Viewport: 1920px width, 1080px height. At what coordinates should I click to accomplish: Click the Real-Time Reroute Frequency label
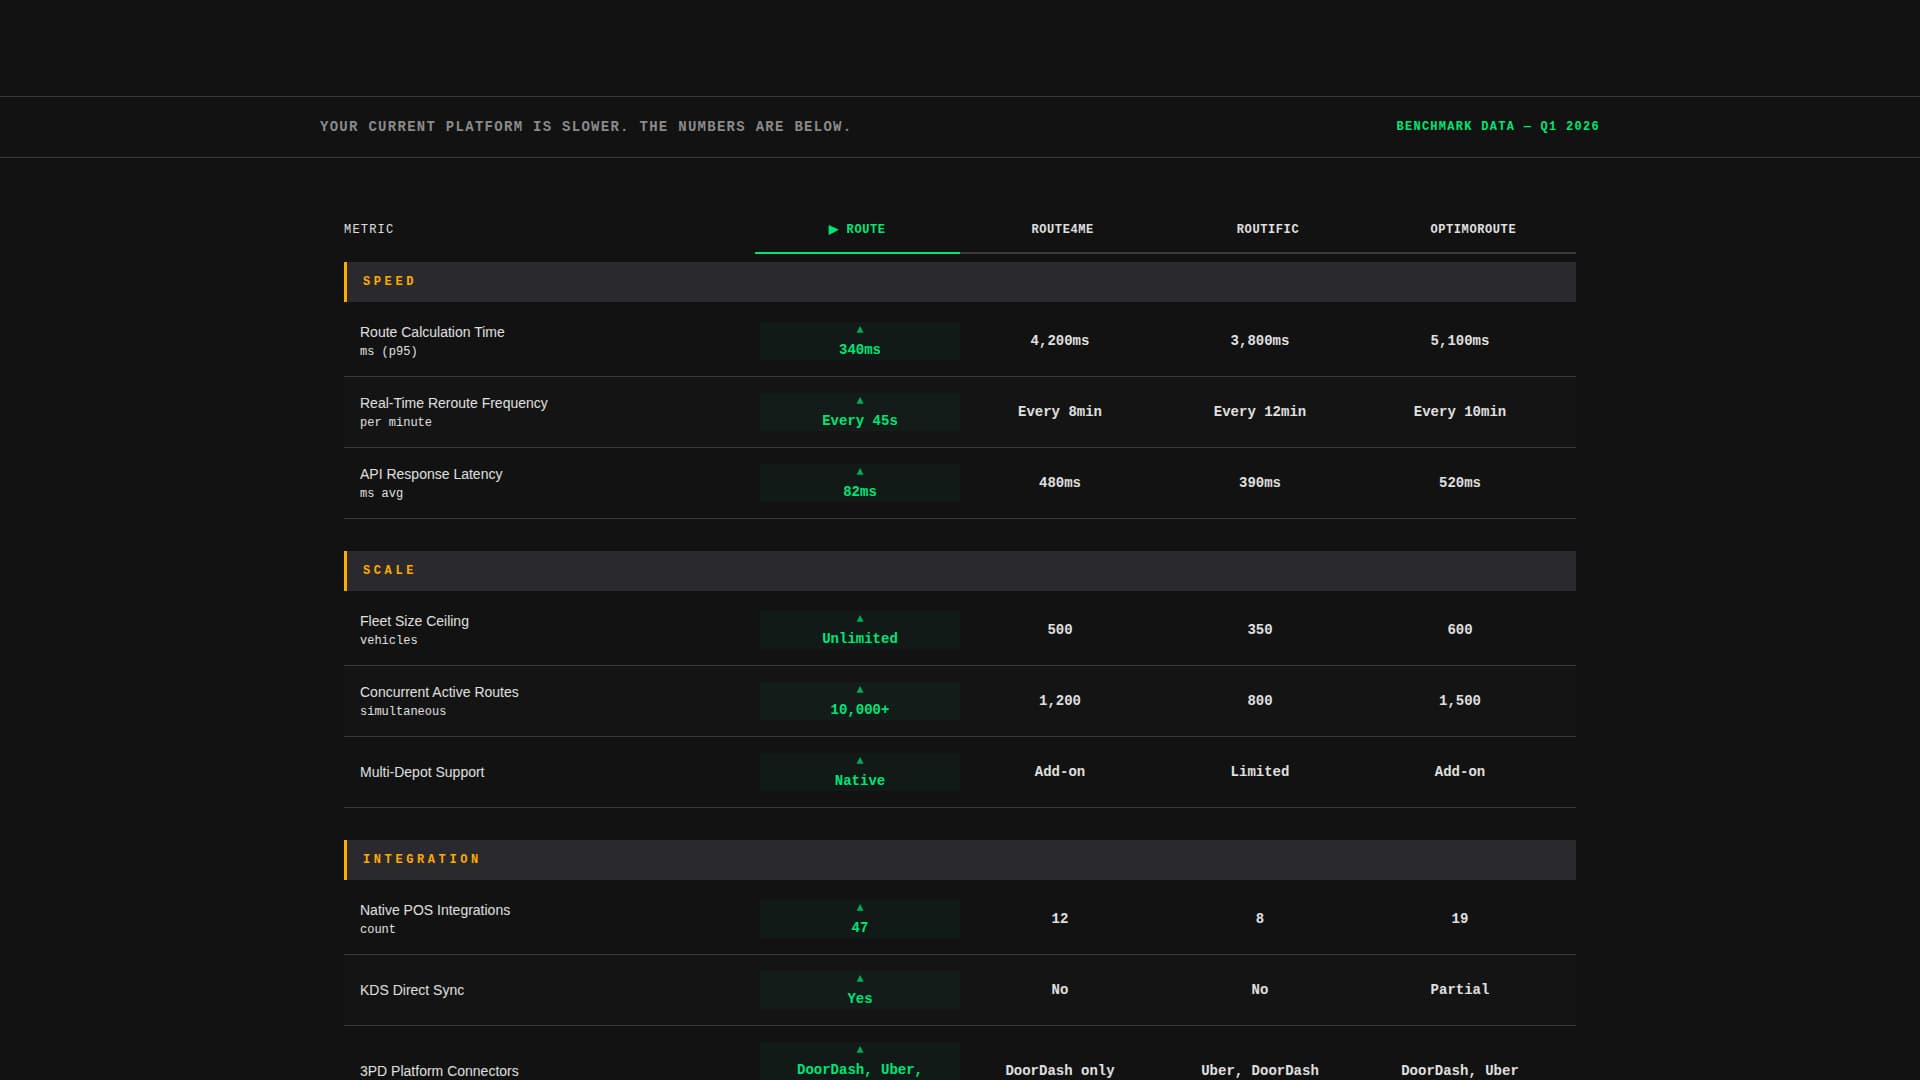point(454,403)
